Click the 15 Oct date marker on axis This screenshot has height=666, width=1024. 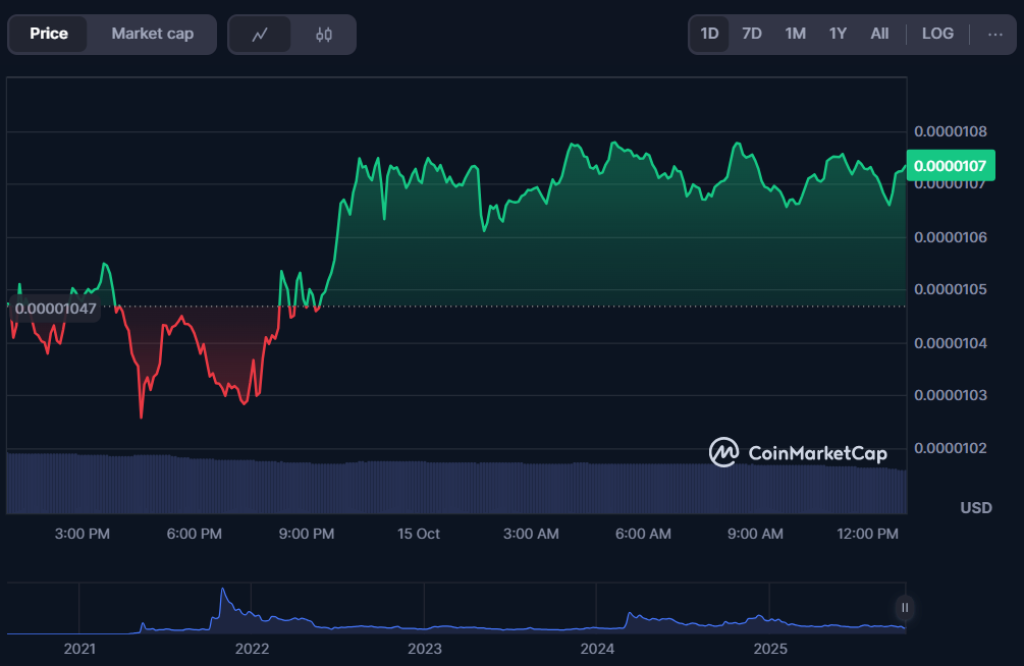[x=418, y=534]
